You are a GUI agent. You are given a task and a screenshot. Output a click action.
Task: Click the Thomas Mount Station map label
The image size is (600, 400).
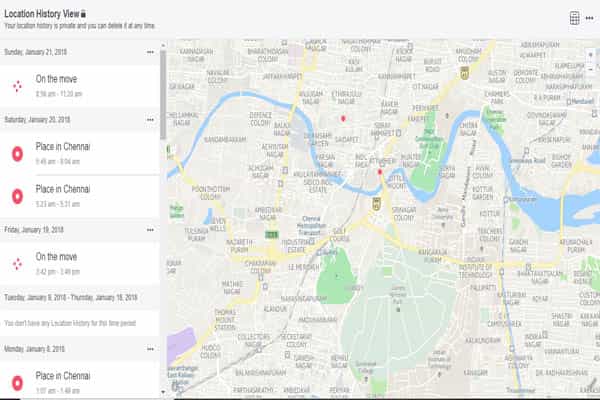click(225, 320)
